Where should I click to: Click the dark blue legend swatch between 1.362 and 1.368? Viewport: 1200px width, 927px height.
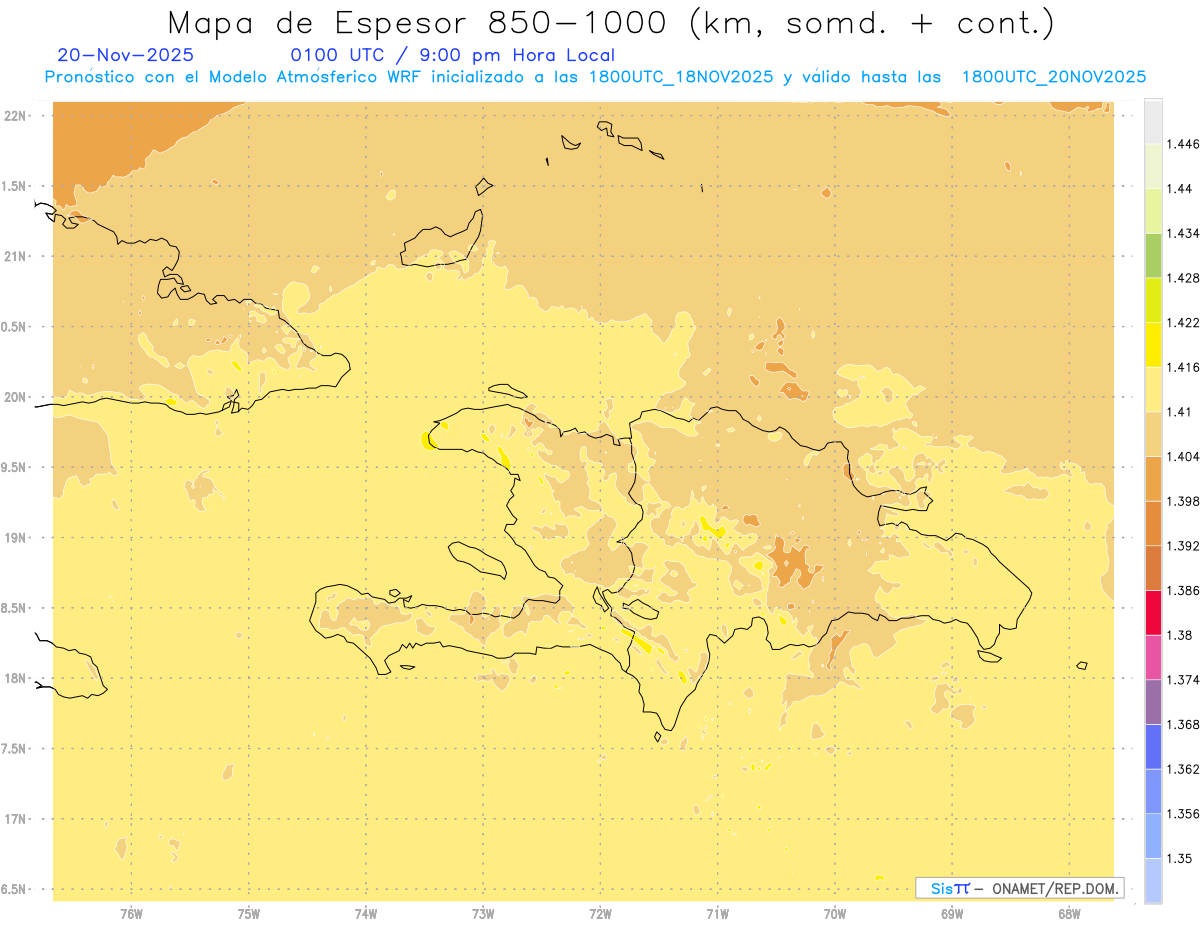point(1153,746)
